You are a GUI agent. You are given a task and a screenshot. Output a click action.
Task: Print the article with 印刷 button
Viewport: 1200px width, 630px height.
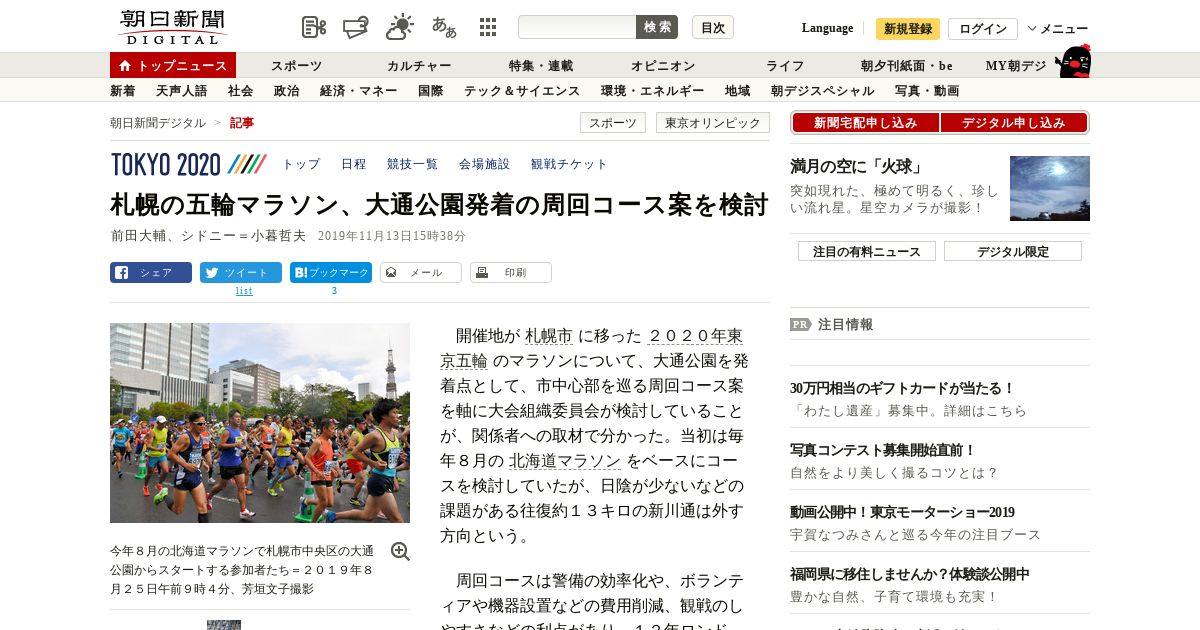[x=511, y=272]
